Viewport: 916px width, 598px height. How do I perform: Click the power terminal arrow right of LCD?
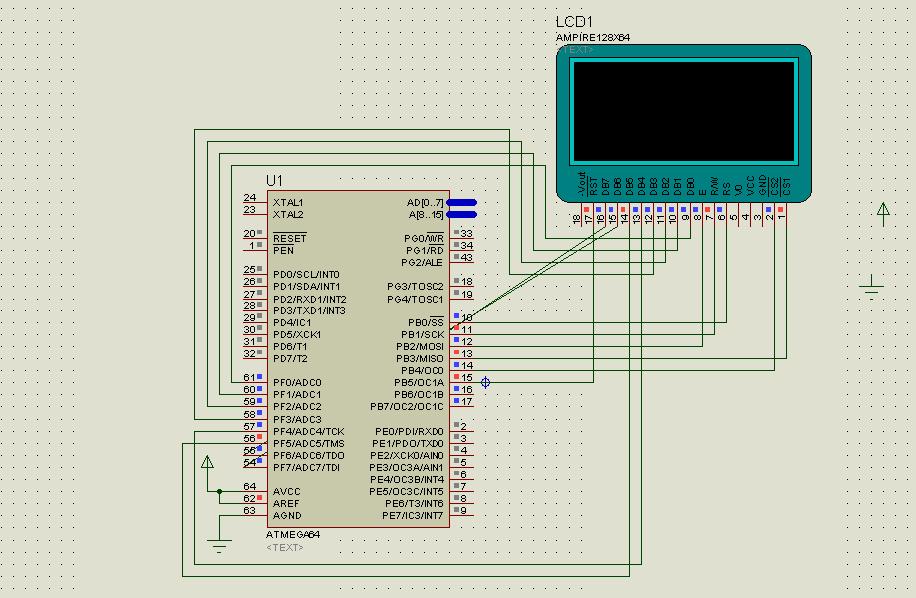coord(883,214)
